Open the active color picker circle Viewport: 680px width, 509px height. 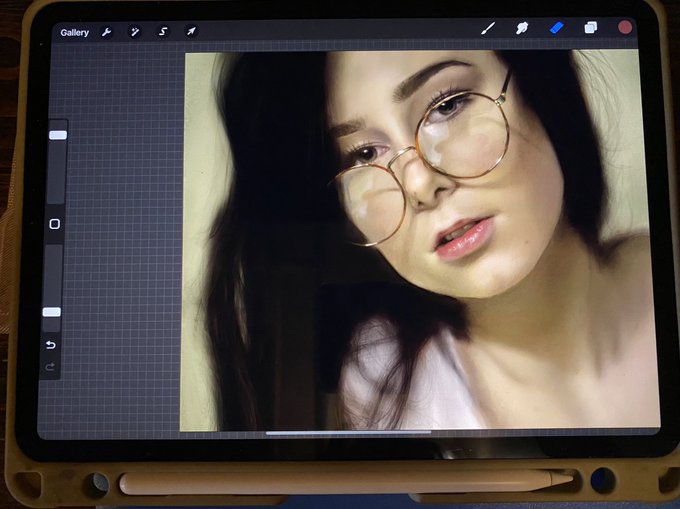click(625, 27)
